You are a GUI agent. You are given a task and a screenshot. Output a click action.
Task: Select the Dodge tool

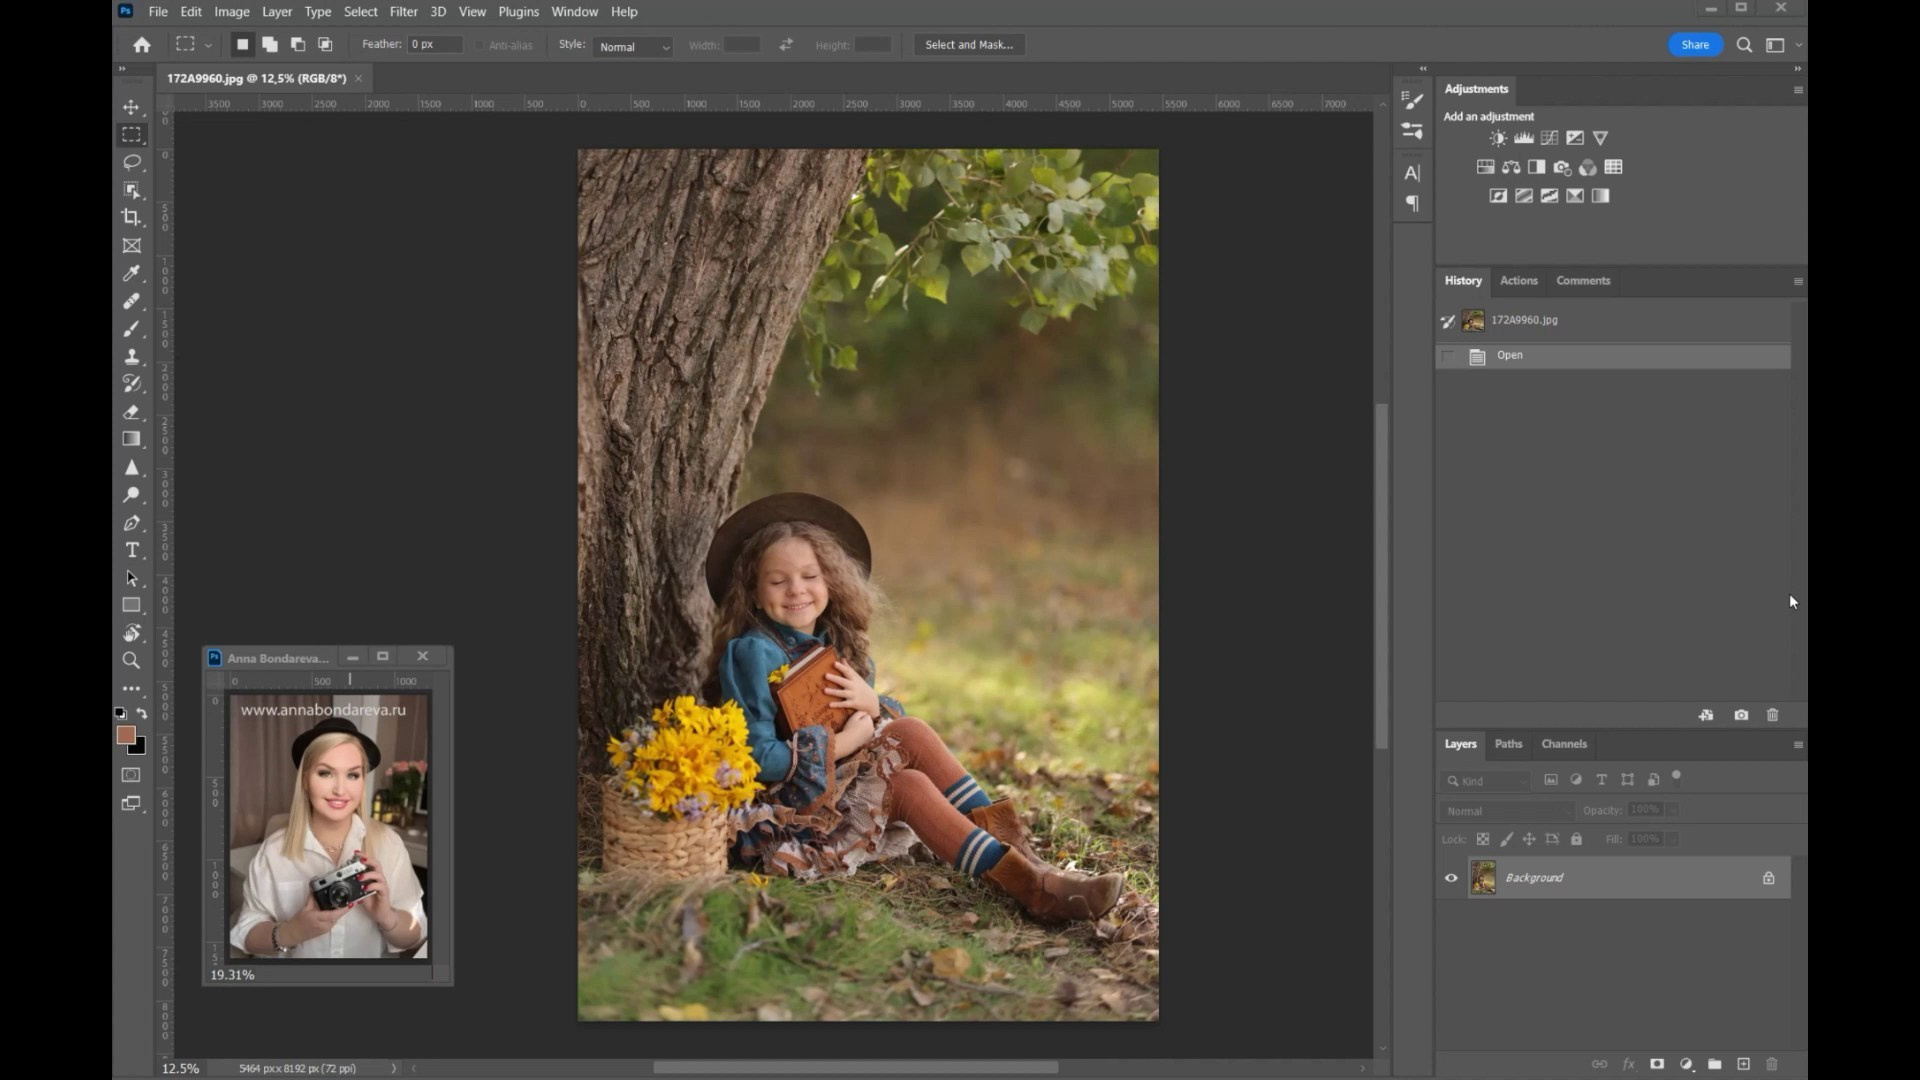131,495
